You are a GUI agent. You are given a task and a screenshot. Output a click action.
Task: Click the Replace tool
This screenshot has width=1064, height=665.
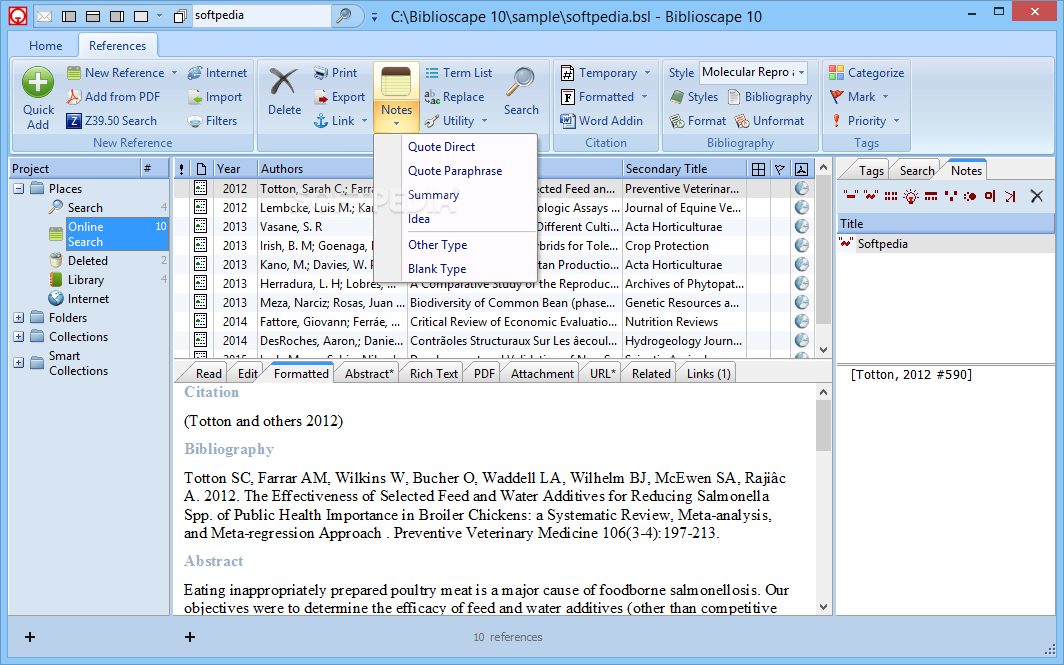tap(454, 97)
